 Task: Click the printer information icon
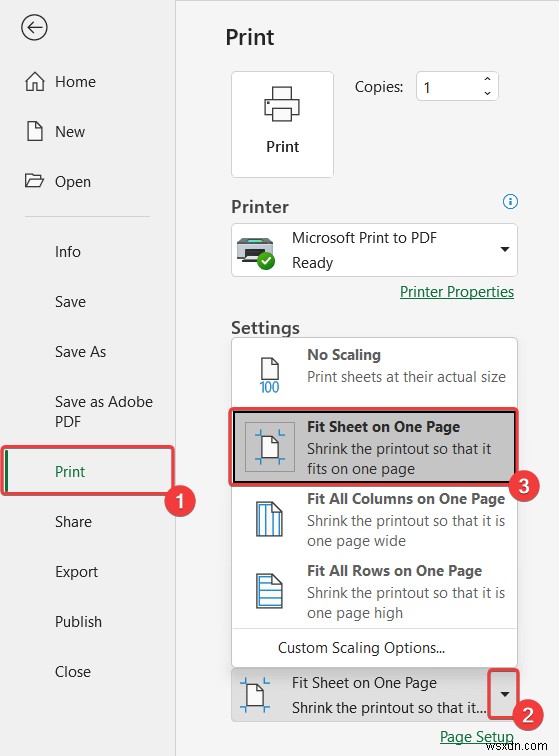click(510, 201)
